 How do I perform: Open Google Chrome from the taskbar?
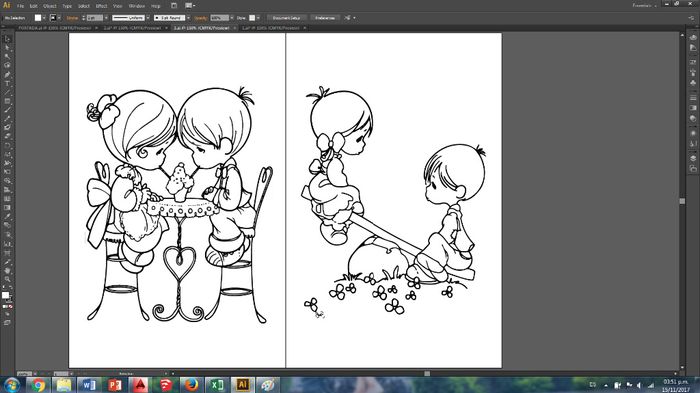click(x=38, y=385)
